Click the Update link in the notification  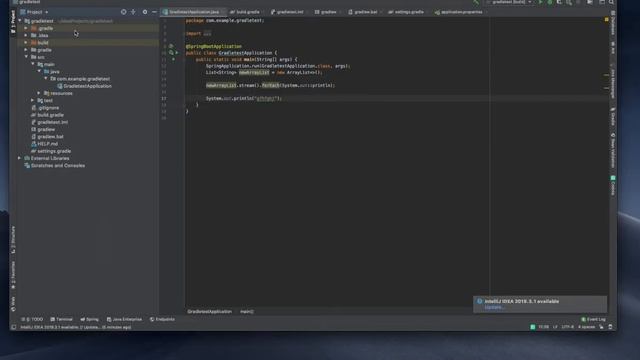[494, 307]
